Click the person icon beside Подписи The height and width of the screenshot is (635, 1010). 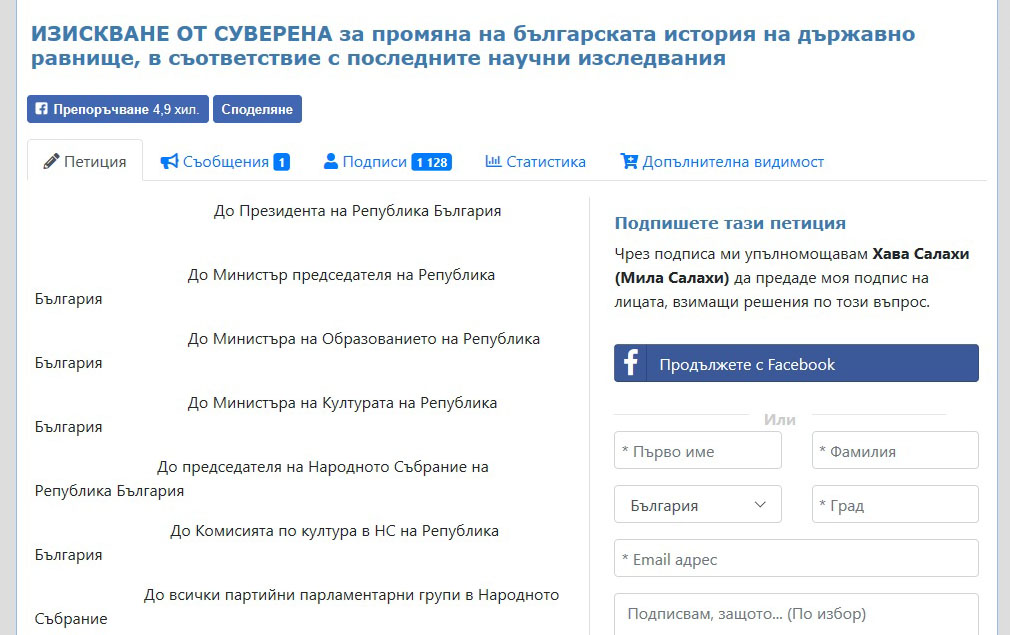pyautogui.click(x=331, y=162)
